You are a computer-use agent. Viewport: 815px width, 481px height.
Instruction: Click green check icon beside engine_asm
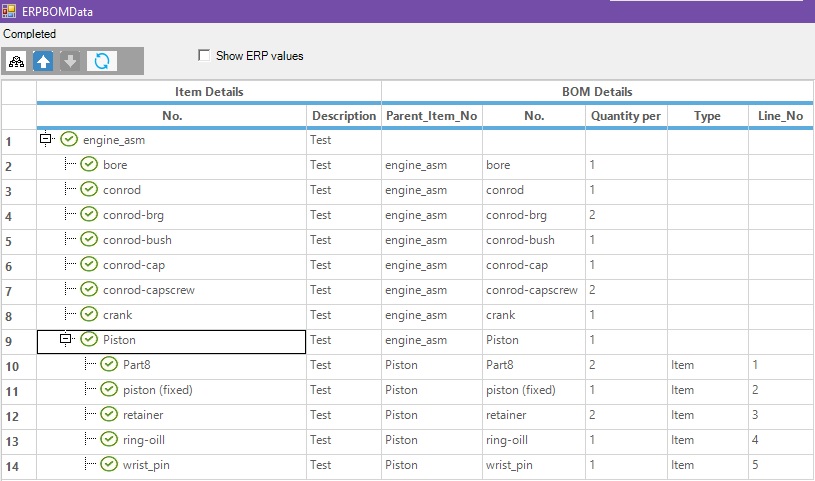(69, 139)
